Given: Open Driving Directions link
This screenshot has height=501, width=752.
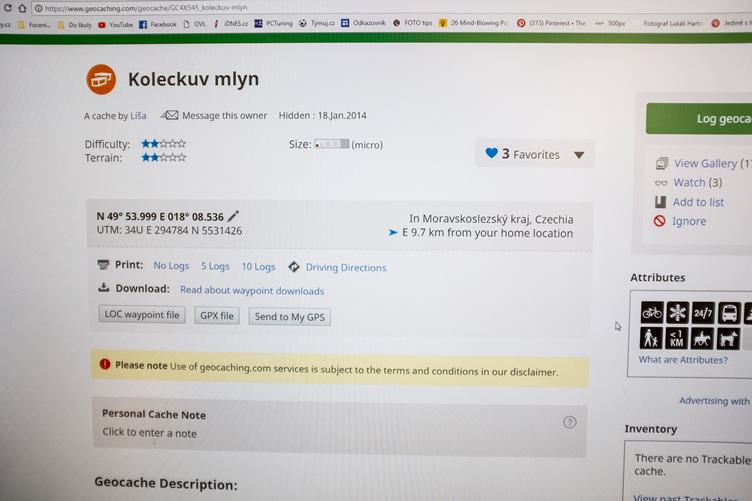Looking at the screenshot, I should [x=346, y=268].
